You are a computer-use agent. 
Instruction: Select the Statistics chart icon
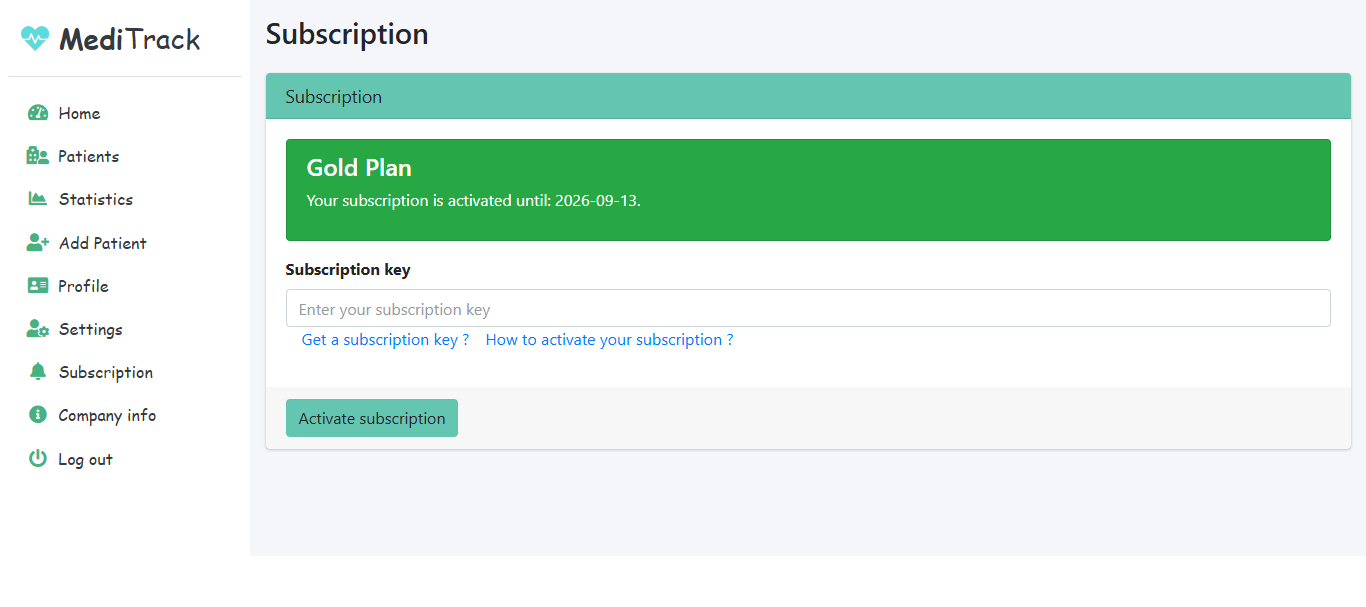click(38, 199)
